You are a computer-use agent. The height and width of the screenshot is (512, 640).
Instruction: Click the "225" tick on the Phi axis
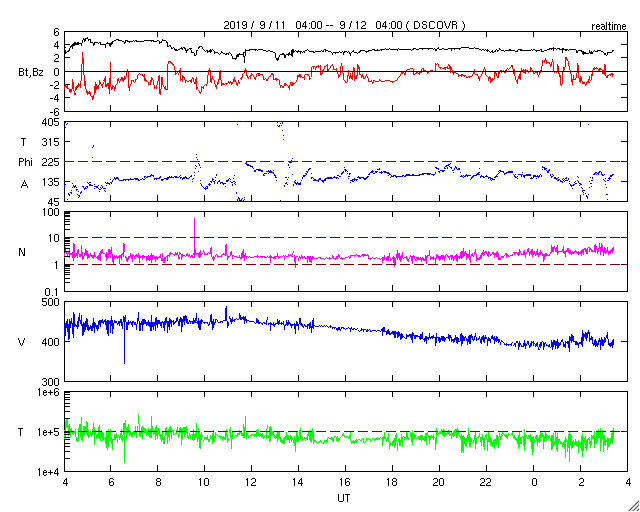tap(52, 162)
